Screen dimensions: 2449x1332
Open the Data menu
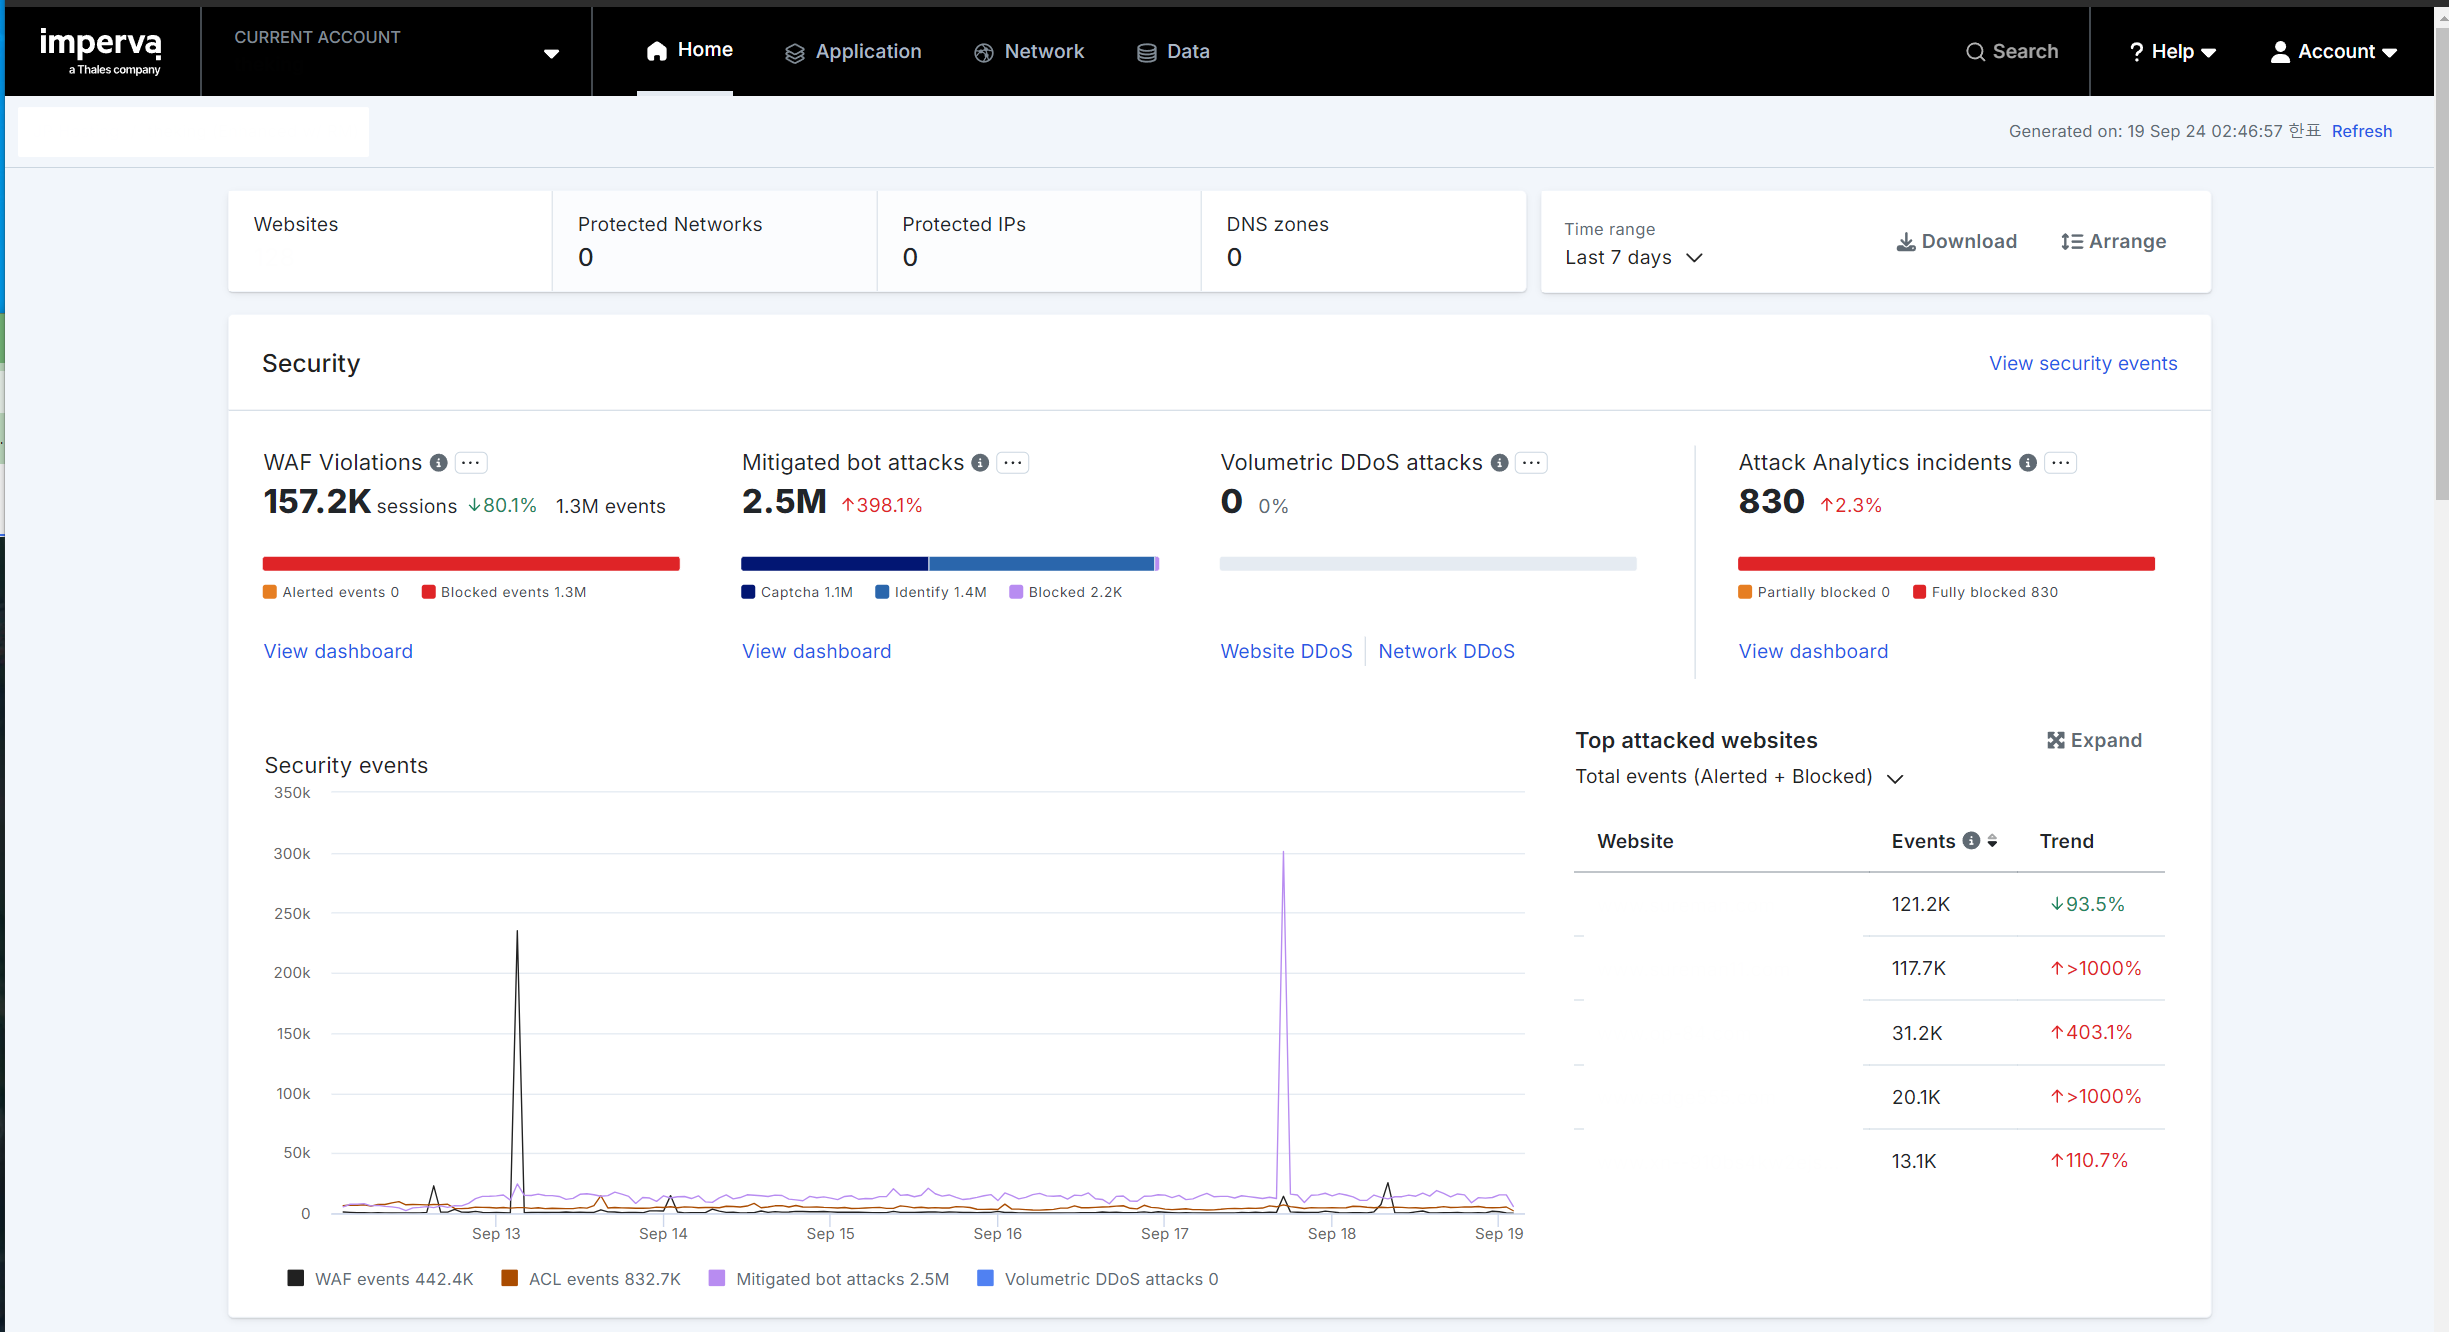(1173, 52)
